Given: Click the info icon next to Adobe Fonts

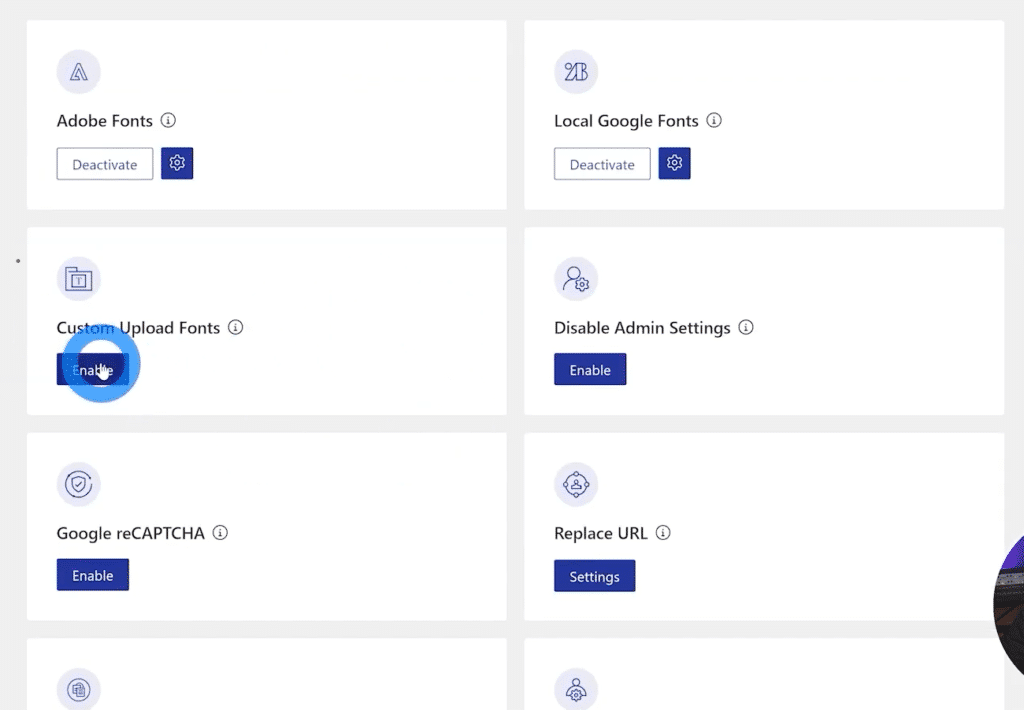Looking at the screenshot, I should 168,120.
